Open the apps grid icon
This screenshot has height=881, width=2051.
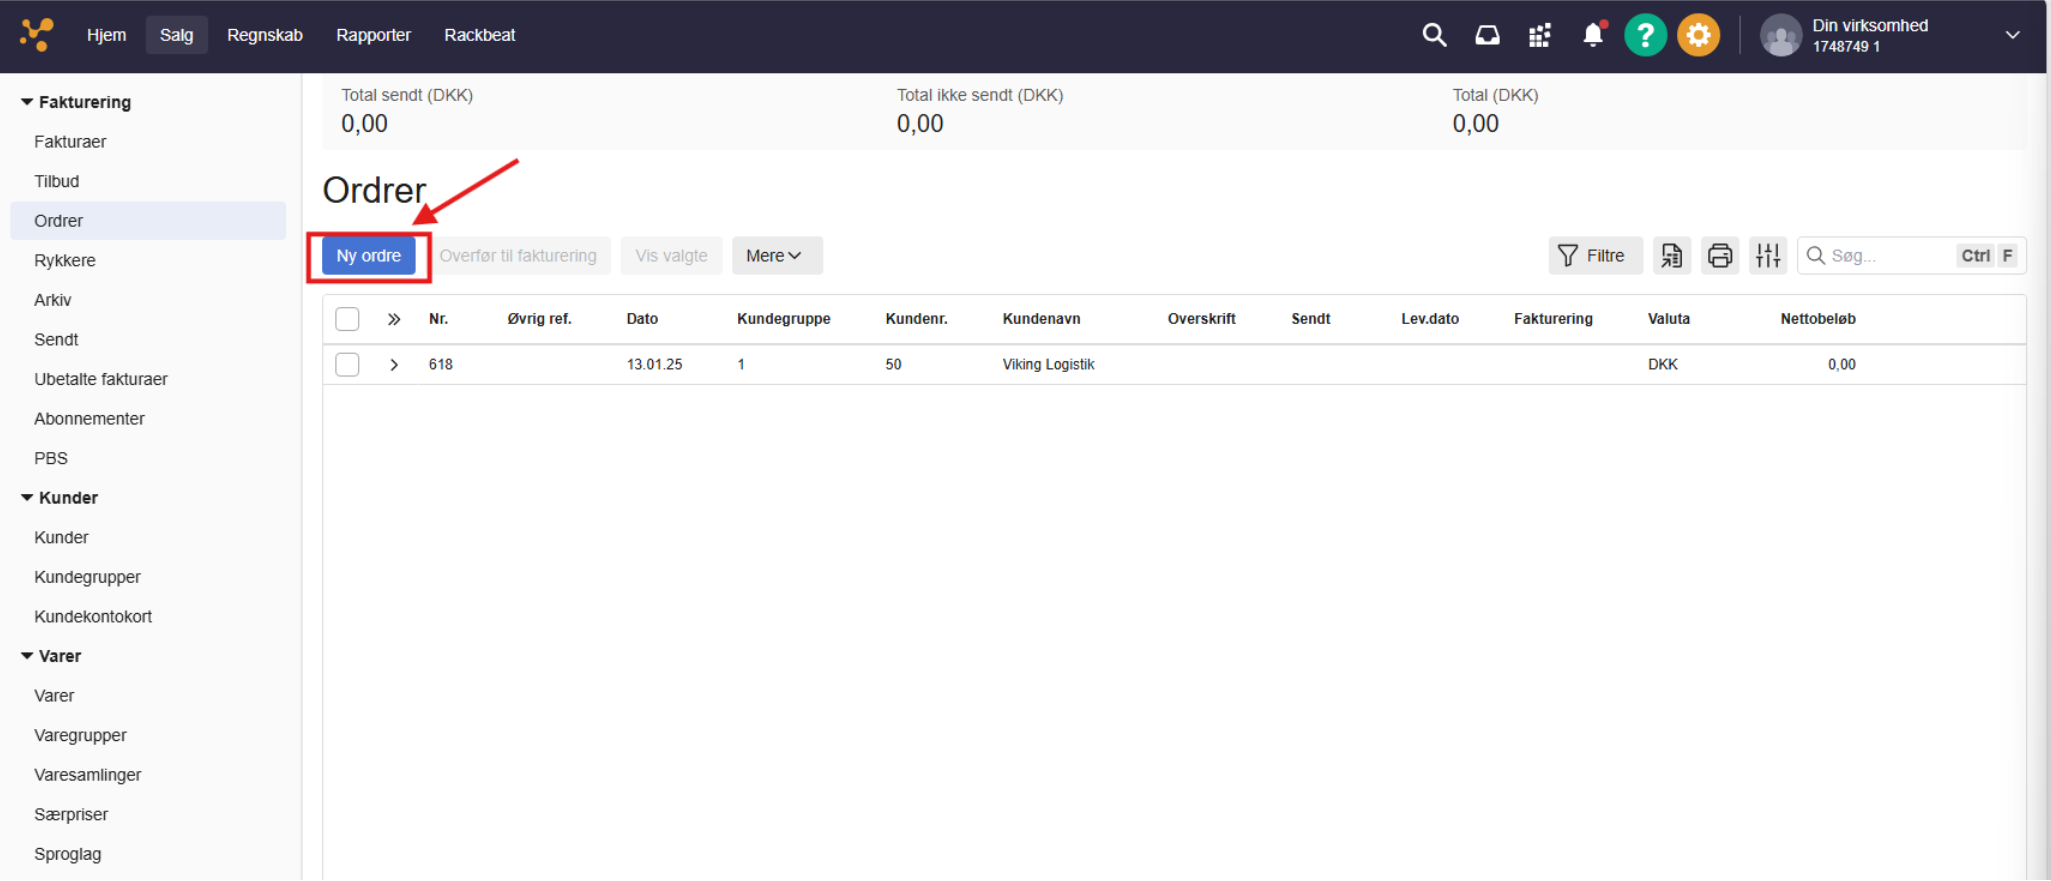[1539, 36]
